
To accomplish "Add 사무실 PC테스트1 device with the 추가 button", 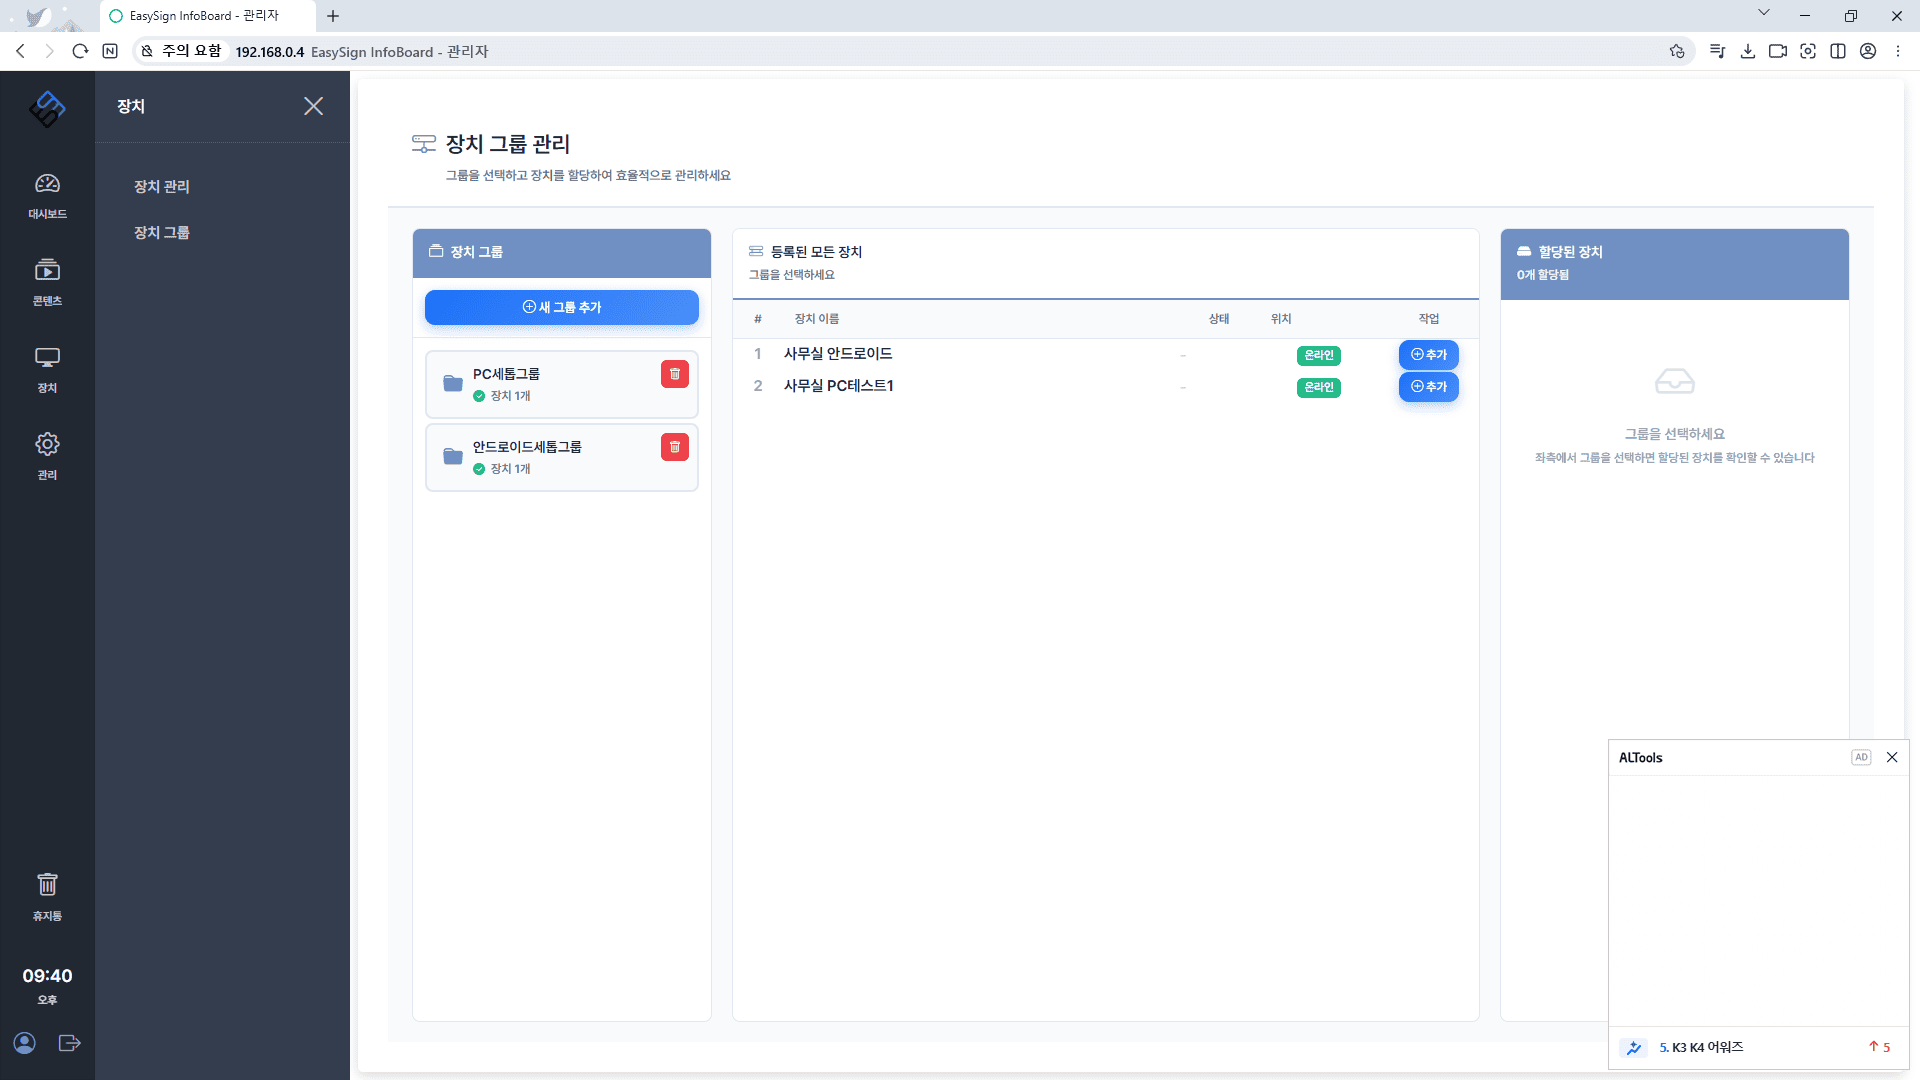I will point(1428,387).
